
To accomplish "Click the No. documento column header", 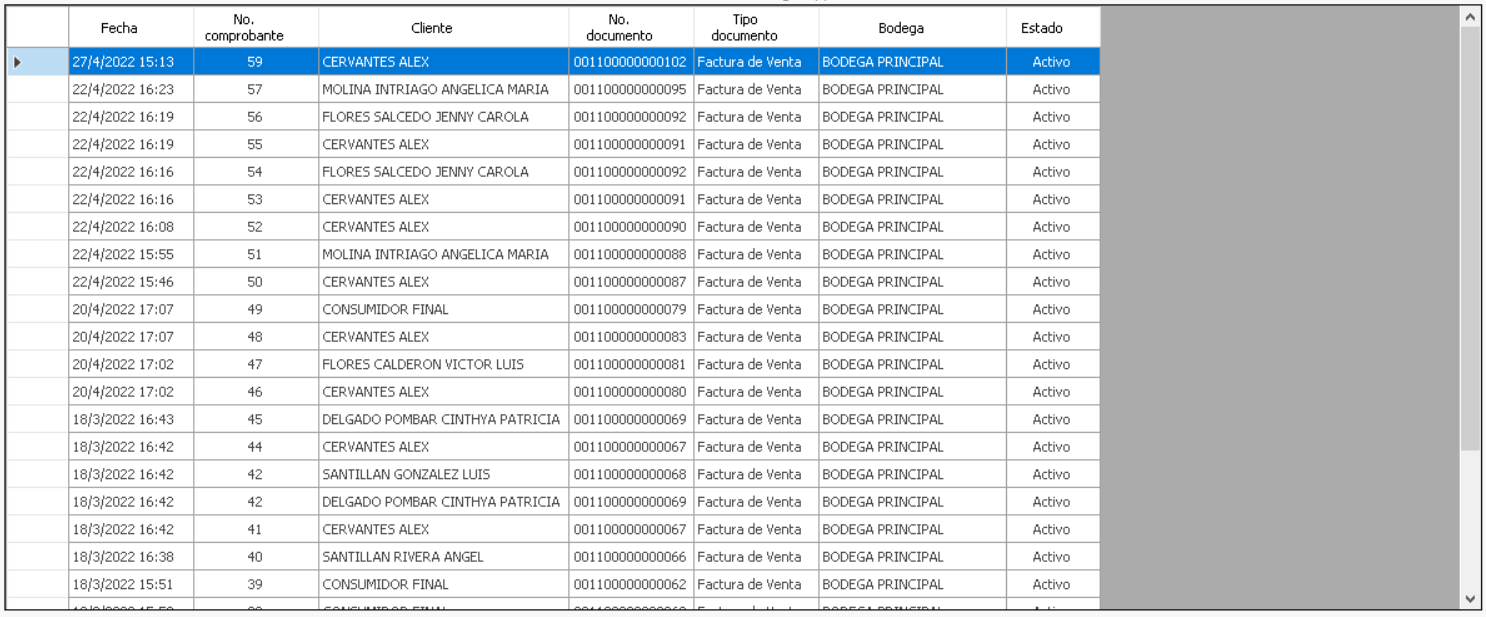I will pyautogui.click(x=619, y=28).
